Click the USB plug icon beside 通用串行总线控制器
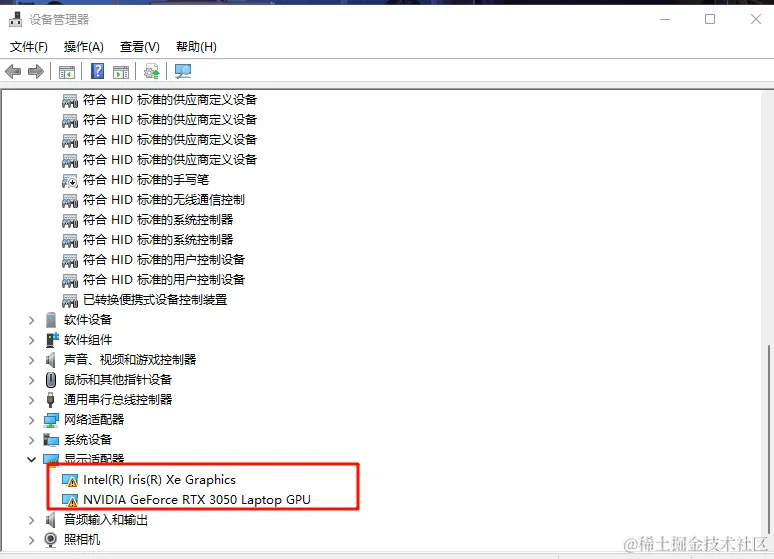This screenshot has width=774, height=559. pyautogui.click(x=50, y=400)
